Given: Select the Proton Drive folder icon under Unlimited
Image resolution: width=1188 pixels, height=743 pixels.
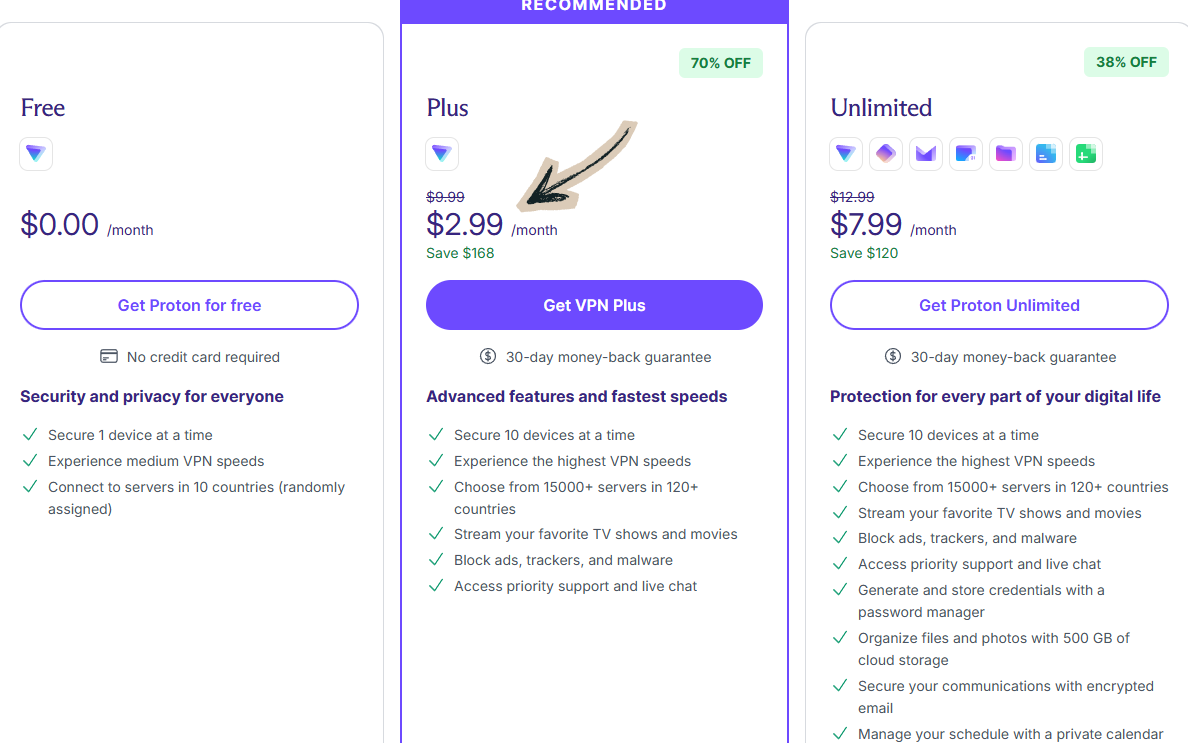Looking at the screenshot, I should [1006, 154].
